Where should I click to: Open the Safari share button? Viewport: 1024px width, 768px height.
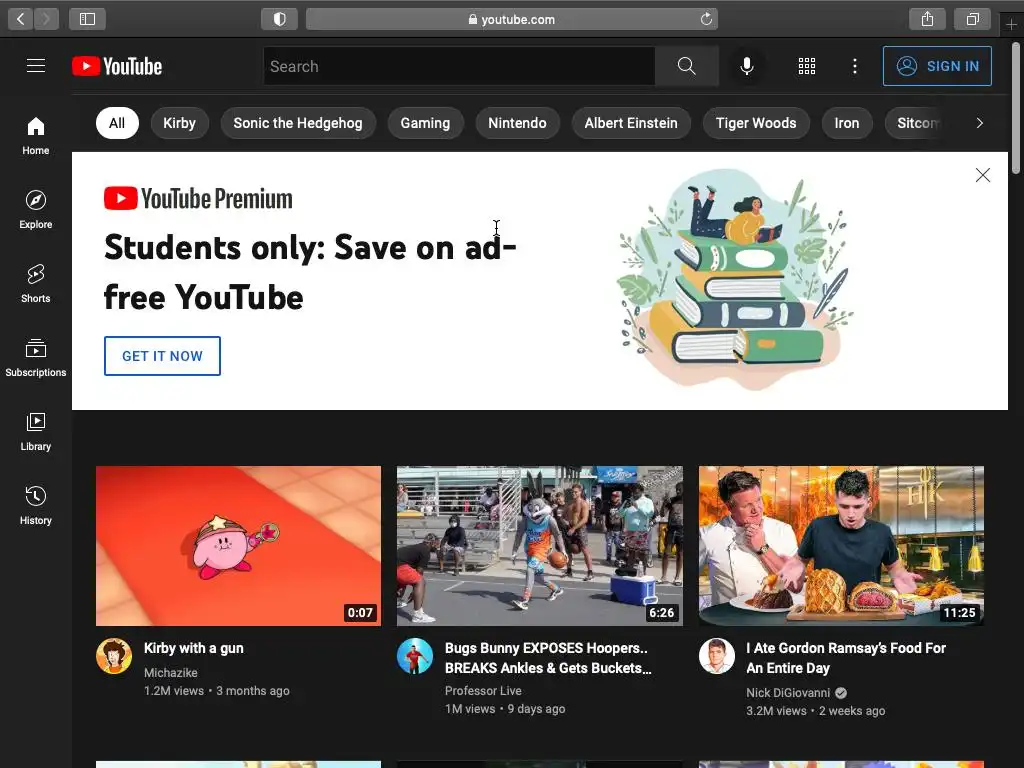tap(927, 19)
